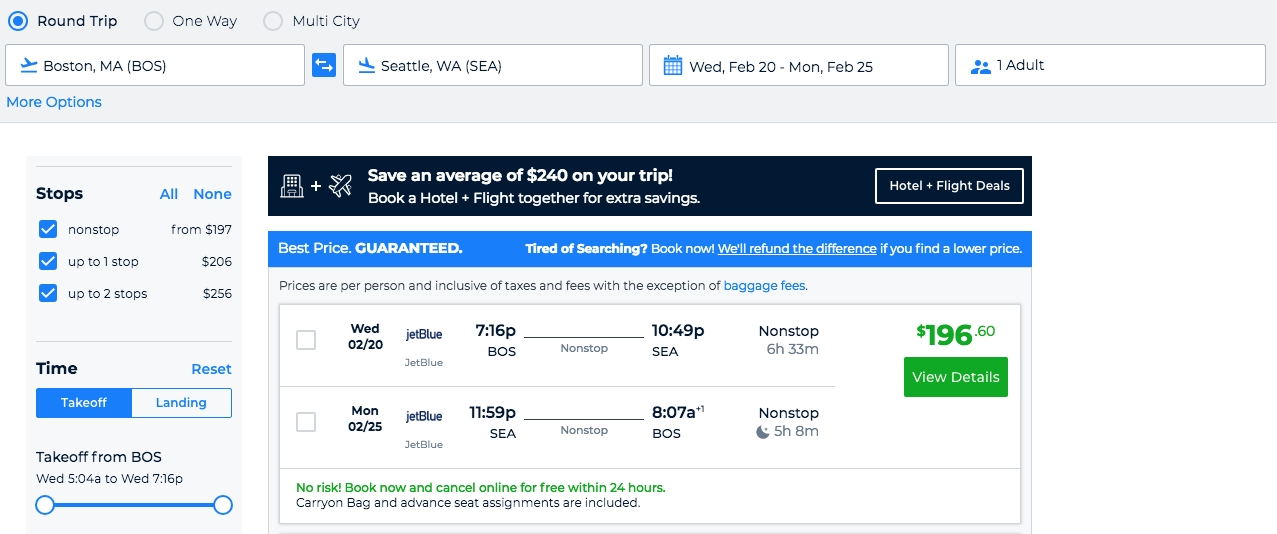Choose the Multi City radio button
1277x534 pixels.
[x=273, y=21]
